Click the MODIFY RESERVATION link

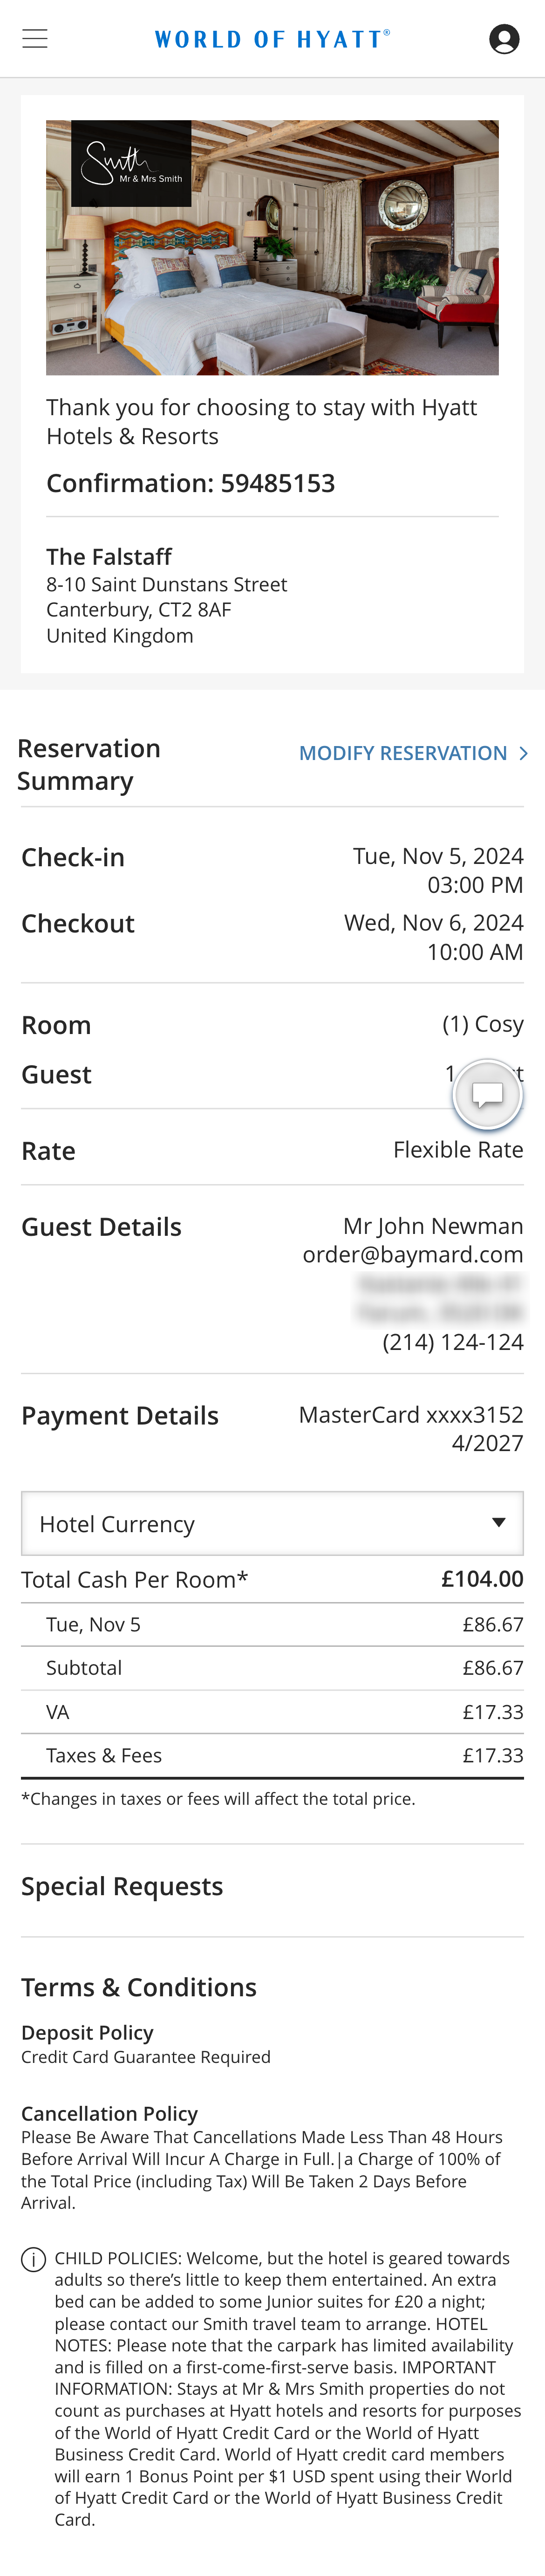pos(403,753)
